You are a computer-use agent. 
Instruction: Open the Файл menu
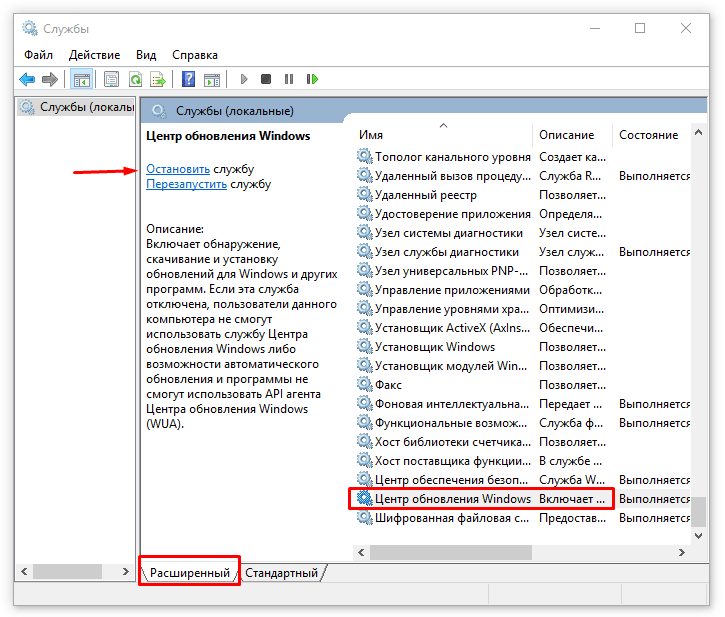tap(38, 55)
